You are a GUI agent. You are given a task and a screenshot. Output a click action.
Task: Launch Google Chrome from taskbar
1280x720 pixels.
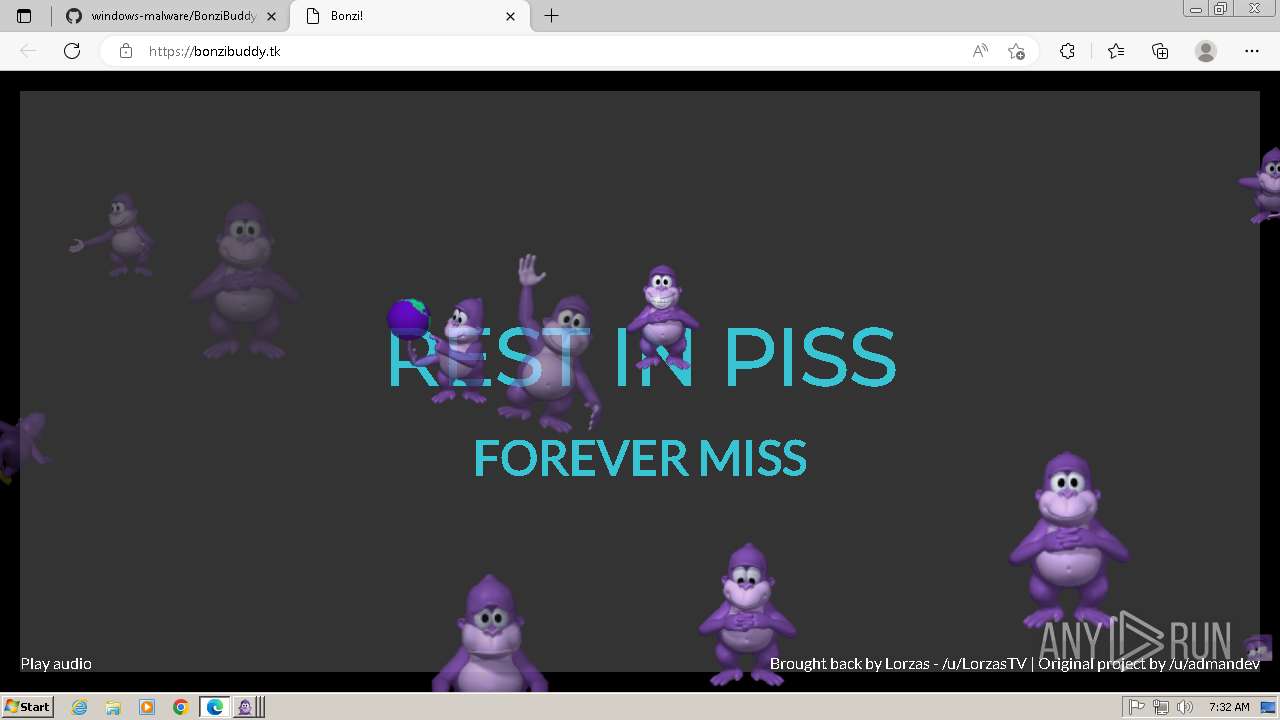[181, 707]
